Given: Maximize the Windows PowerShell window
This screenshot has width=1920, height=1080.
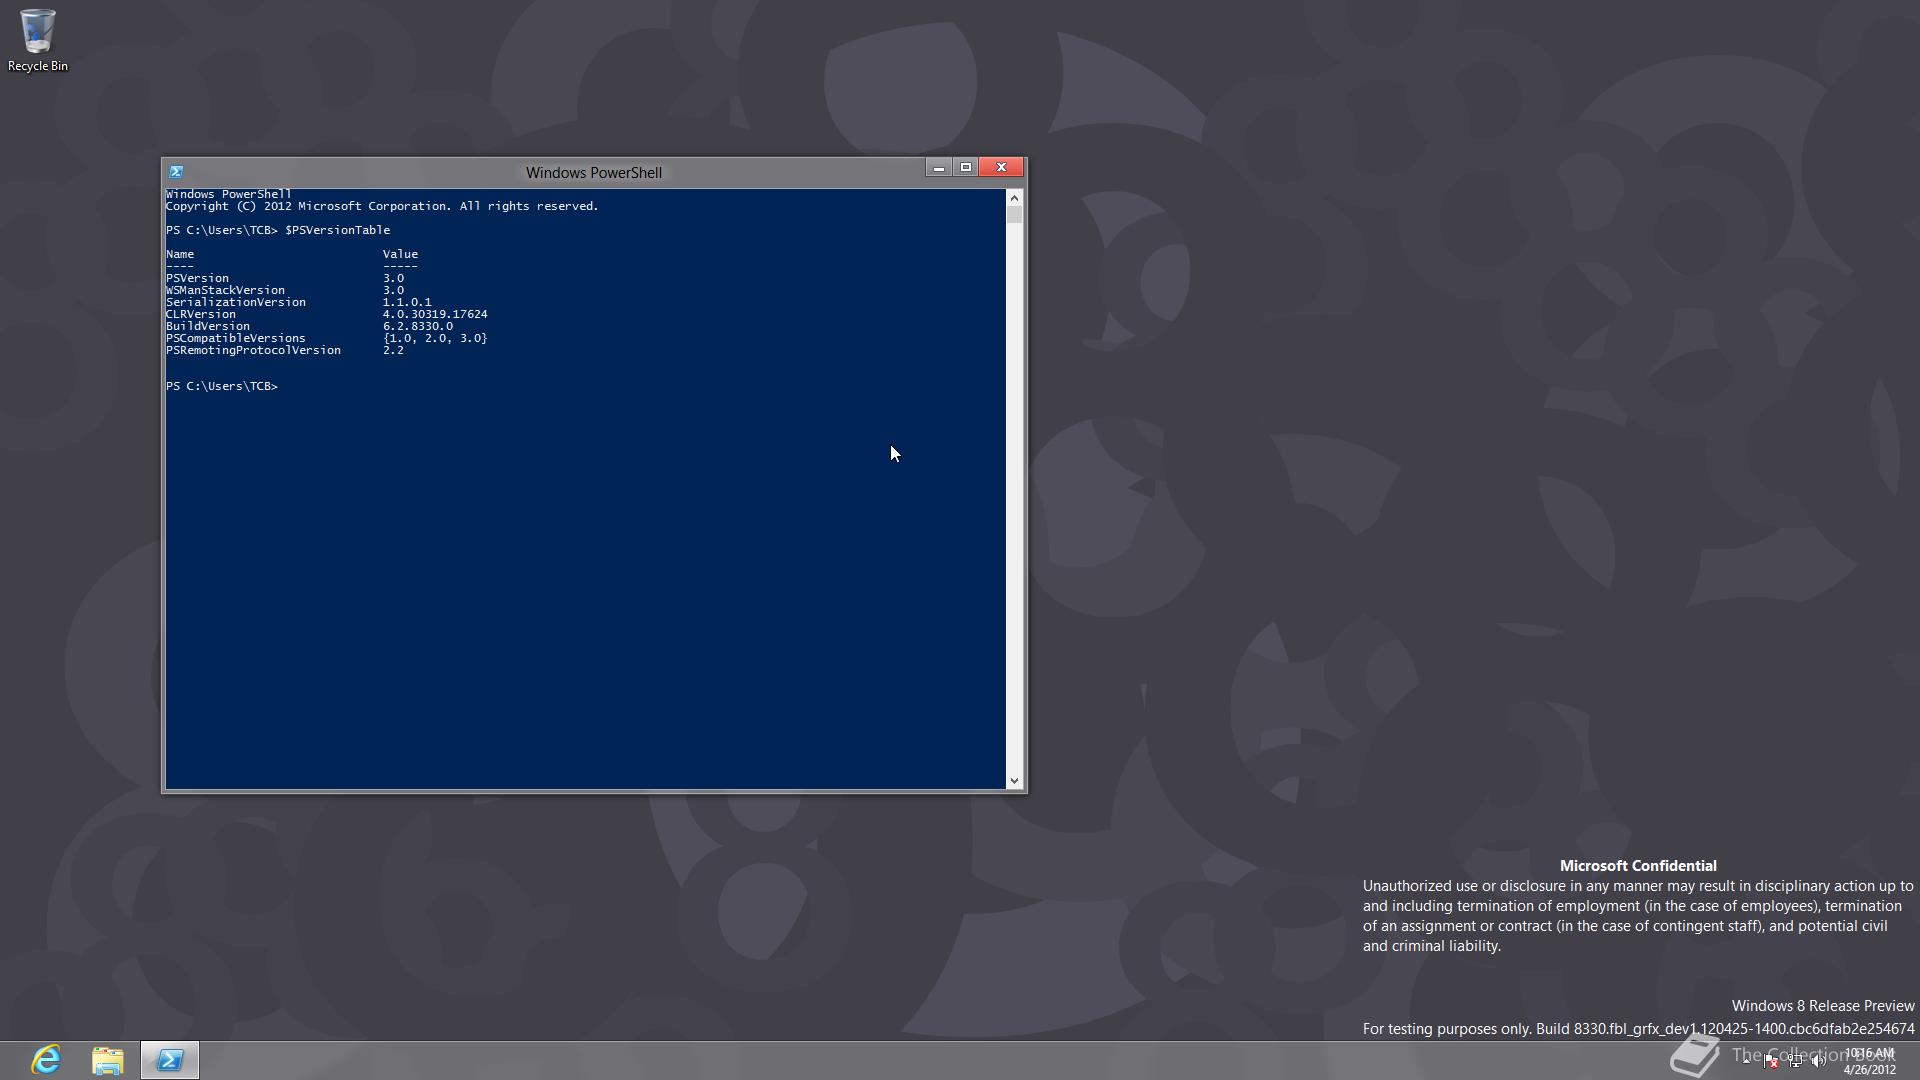Looking at the screenshot, I should point(966,168).
